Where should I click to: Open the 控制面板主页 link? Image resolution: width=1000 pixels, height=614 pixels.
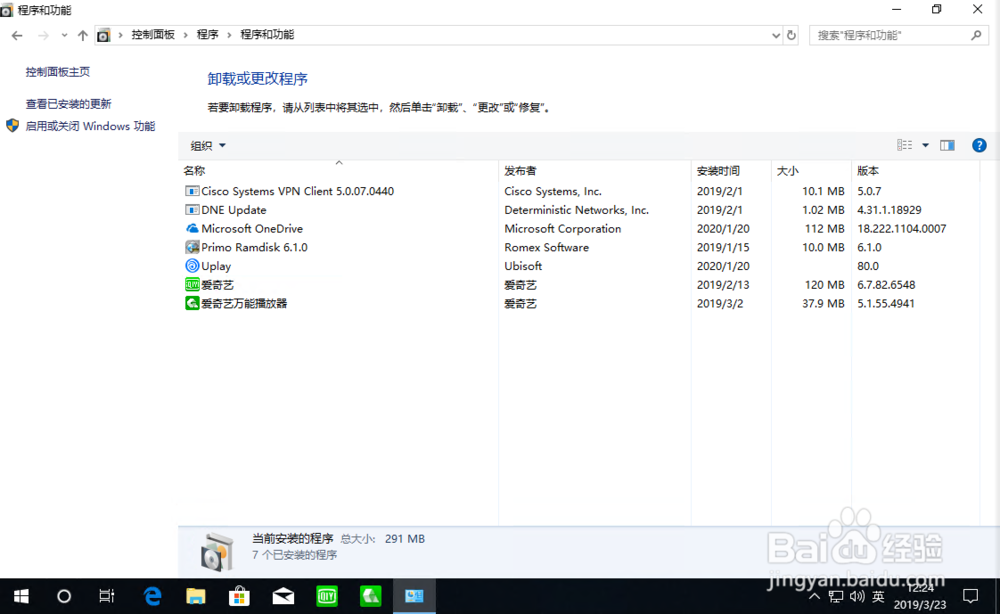coord(57,72)
